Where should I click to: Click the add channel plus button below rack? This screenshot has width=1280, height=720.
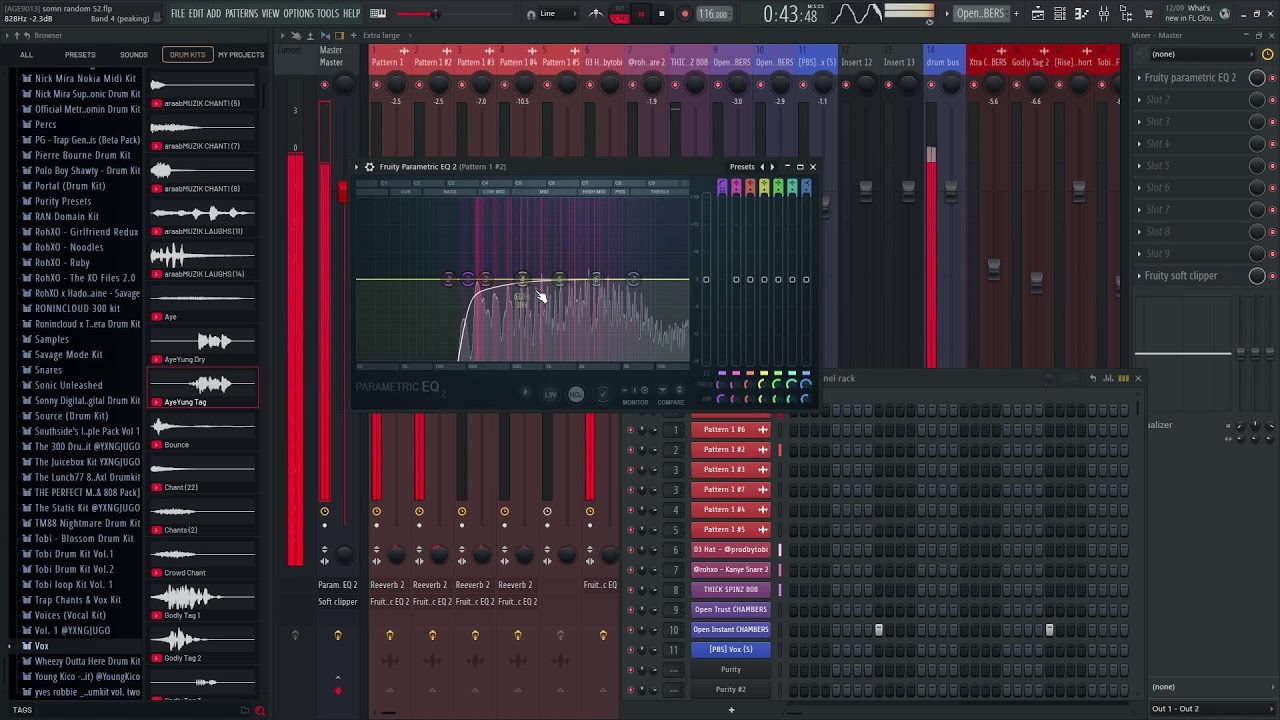(731, 710)
